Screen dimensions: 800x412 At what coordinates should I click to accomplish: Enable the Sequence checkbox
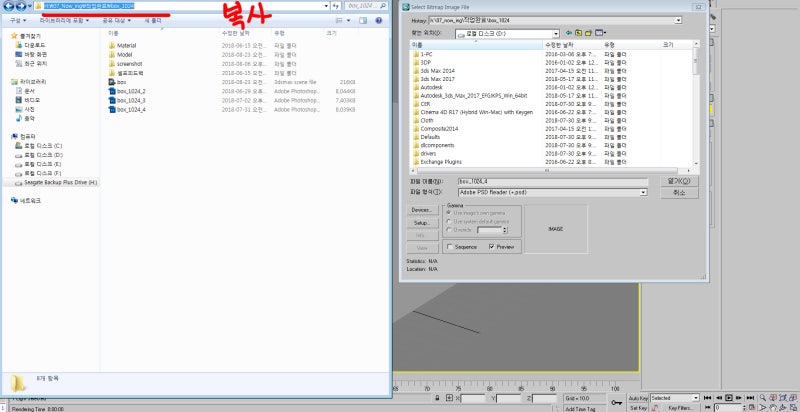click(449, 247)
